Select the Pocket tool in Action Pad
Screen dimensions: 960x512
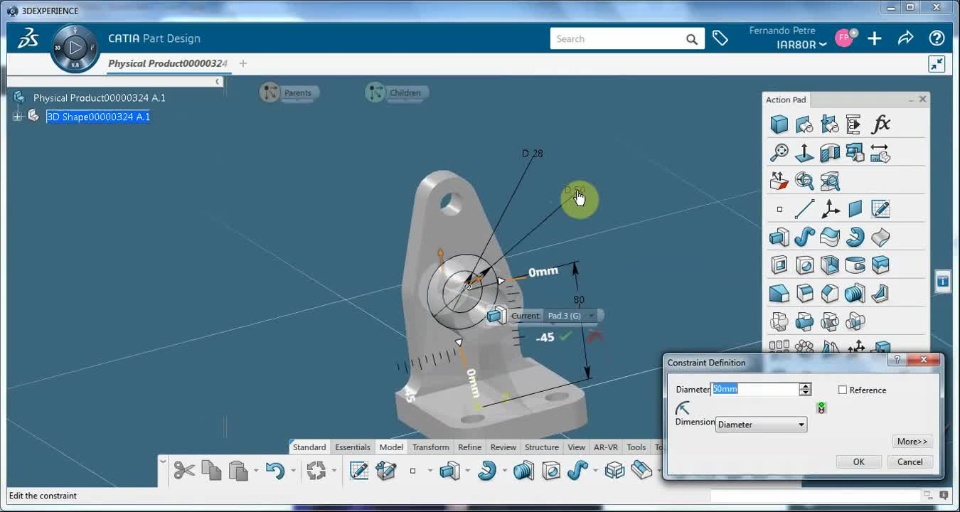pos(779,265)
